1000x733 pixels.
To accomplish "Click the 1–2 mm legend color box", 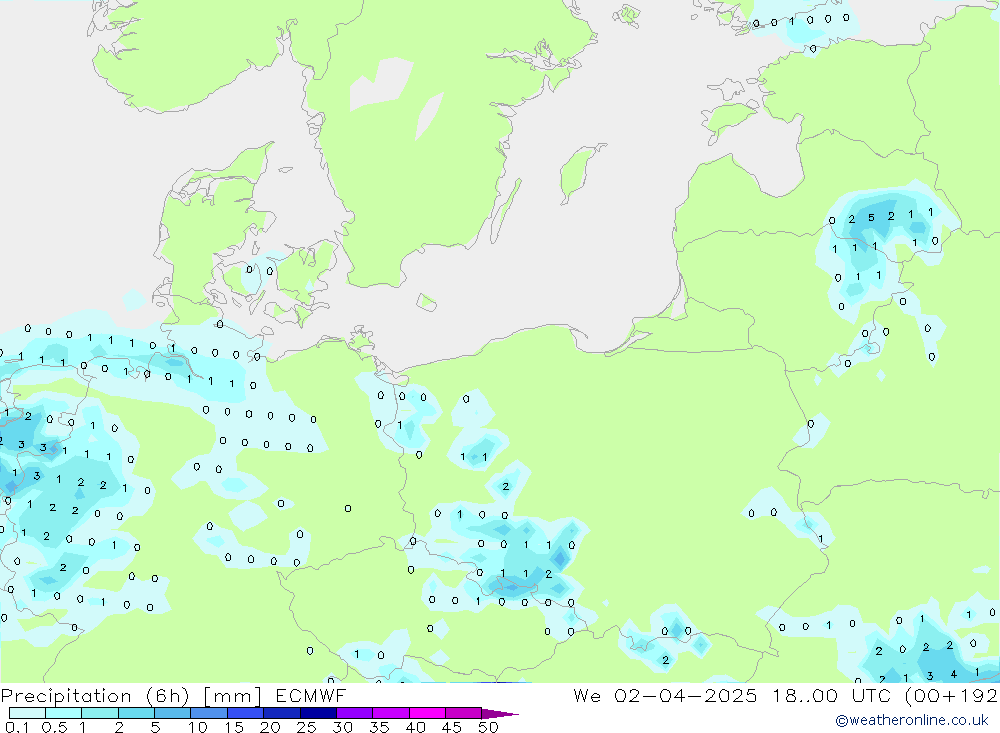I will pyautogui.click(x=100, y=713).
